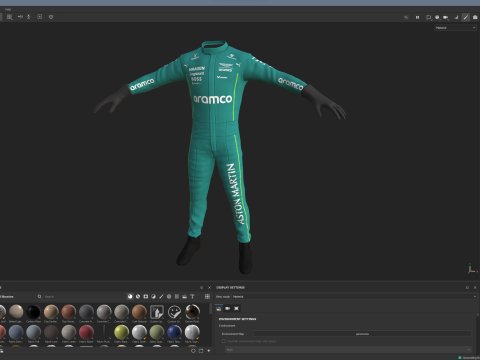Select the dark blue fabric material sphere
Screen dimensions: 480x360
(174, 332)
